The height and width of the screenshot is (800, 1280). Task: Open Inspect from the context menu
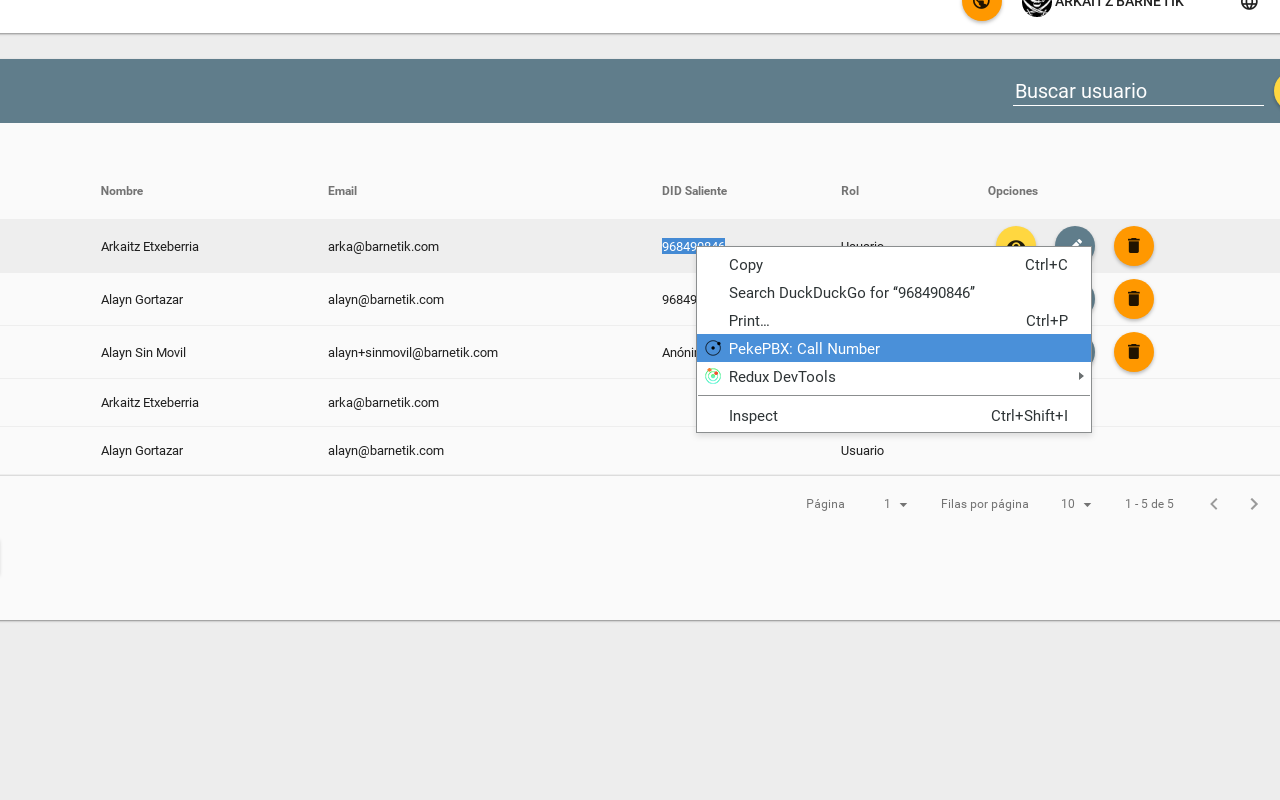(753, 415)
